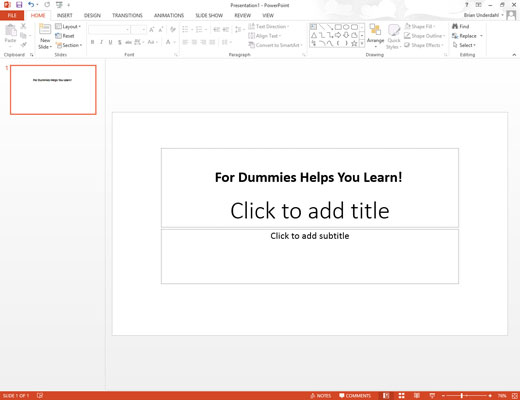Select the 5-point Star shape in gallery

pos(354,43)
